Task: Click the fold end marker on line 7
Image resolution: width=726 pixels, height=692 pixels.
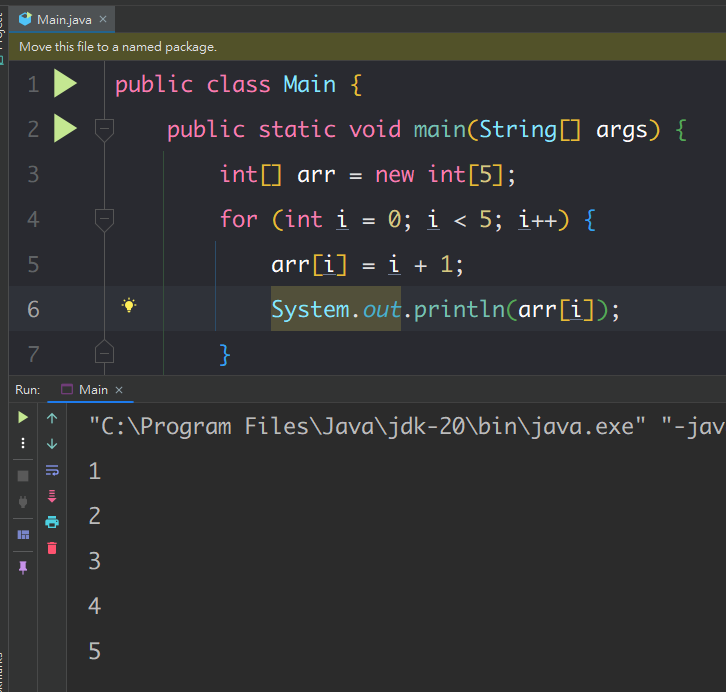Action: [104, 352]
